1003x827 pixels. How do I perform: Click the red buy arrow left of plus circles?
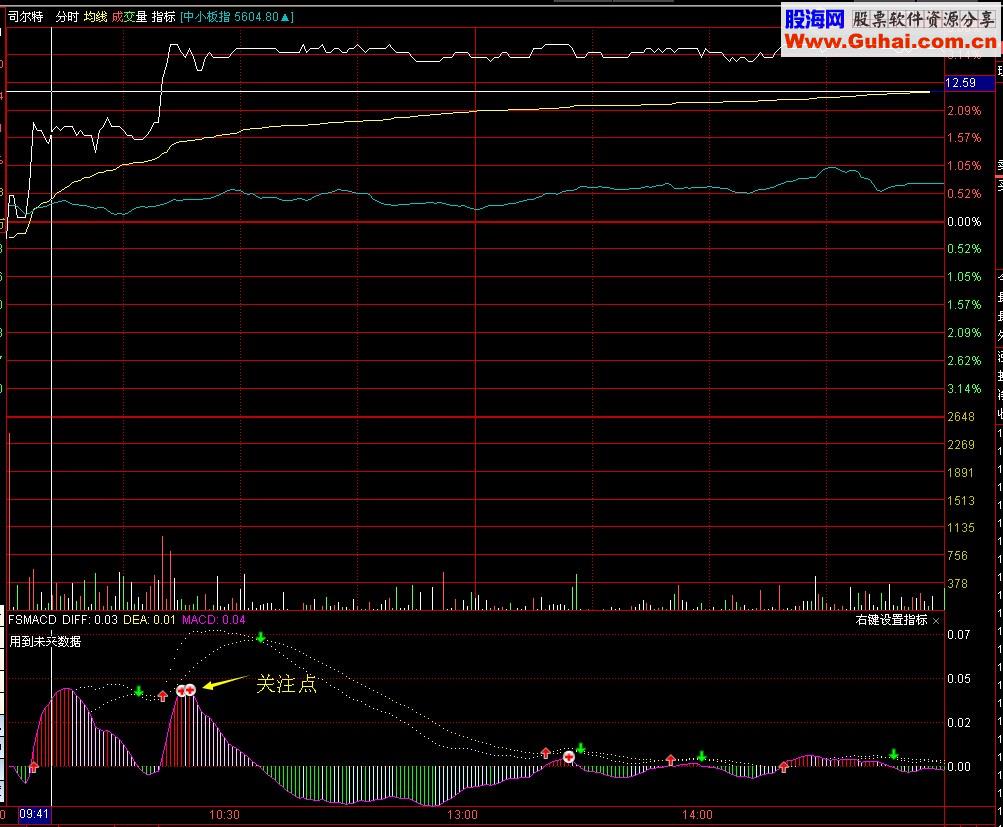click(x=162, y=695)
